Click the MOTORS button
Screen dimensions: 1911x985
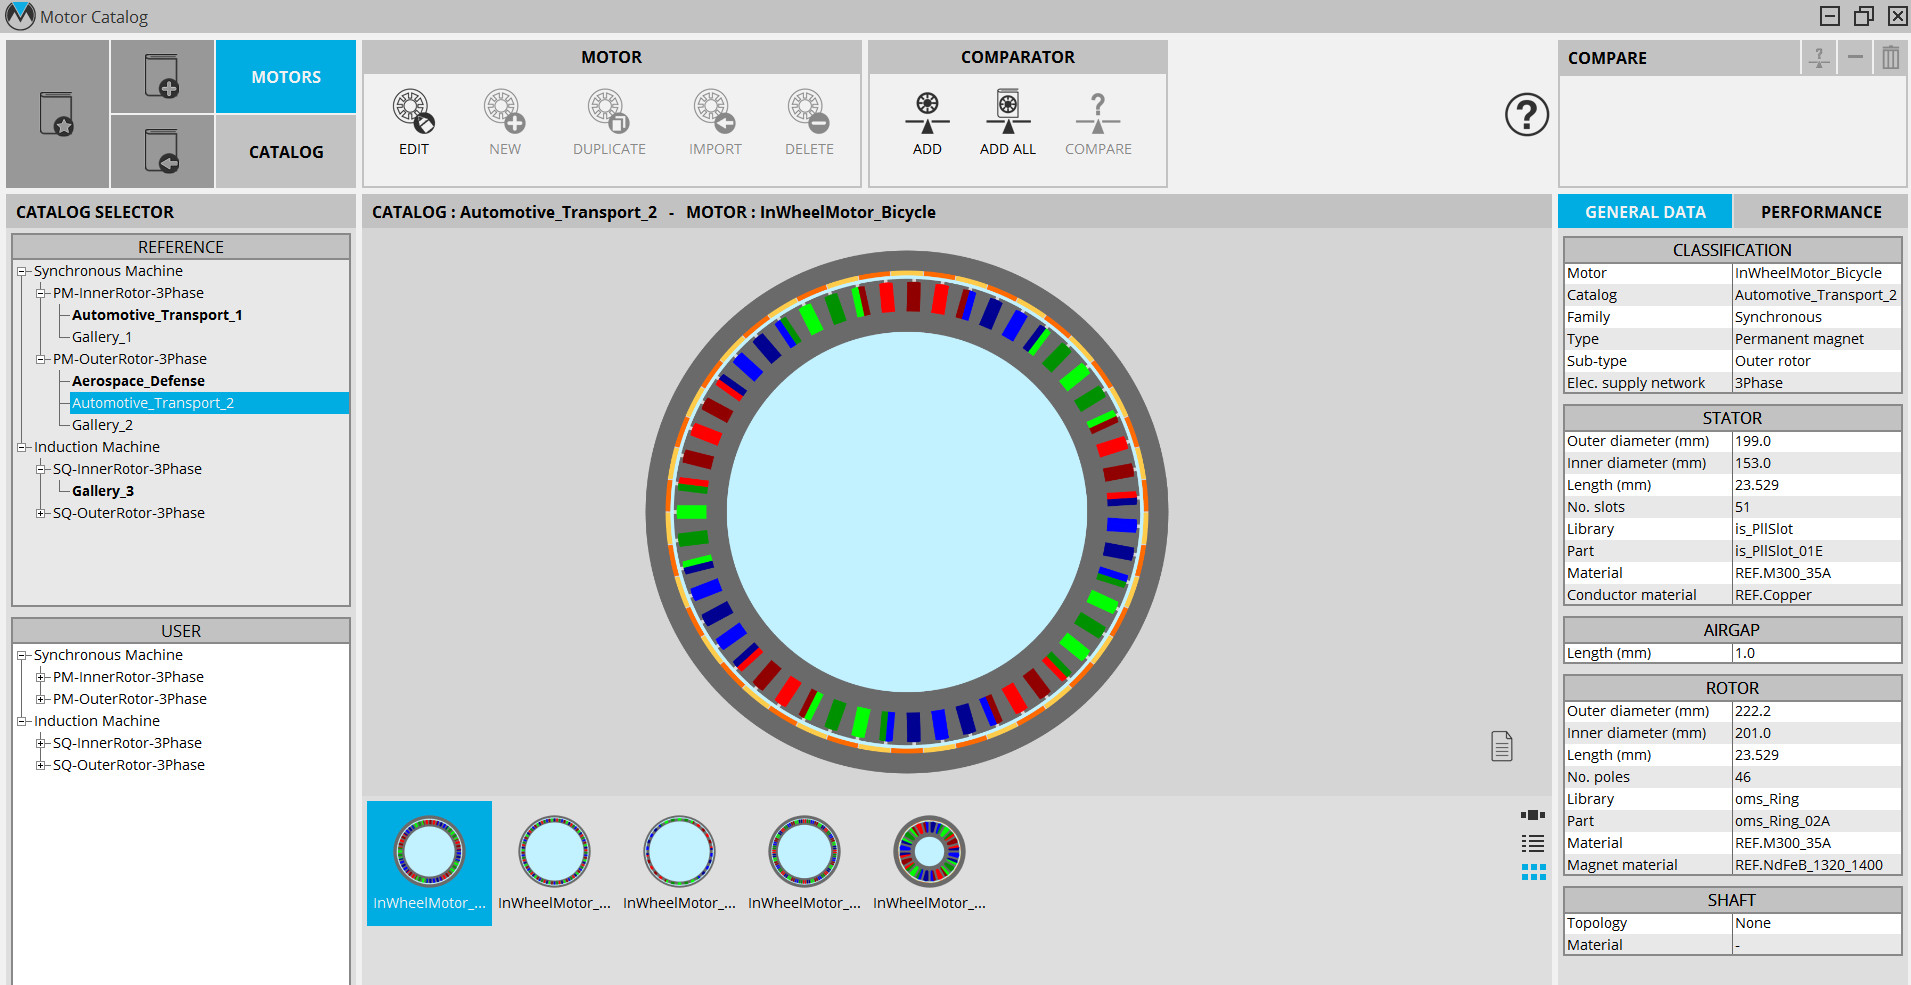click(286, 77)
